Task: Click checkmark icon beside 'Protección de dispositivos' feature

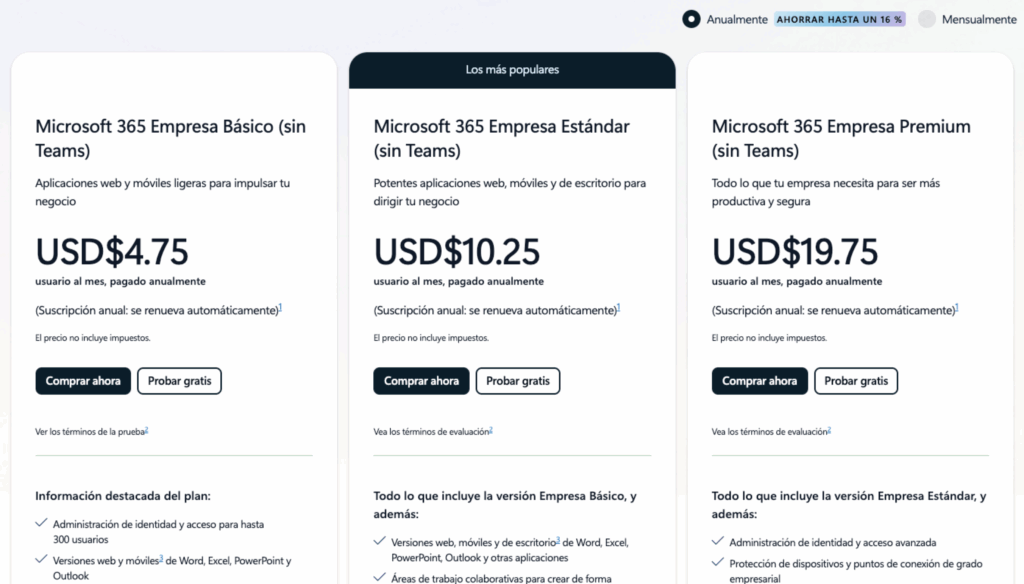Action: click(x=718, y=563)
